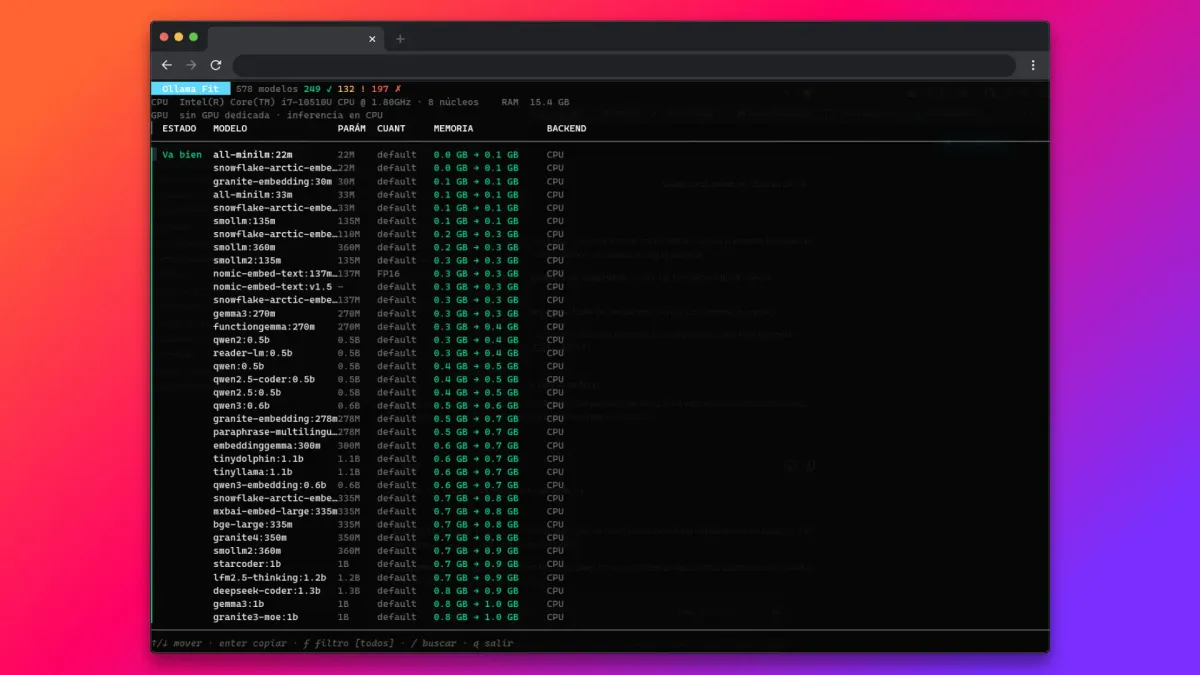Select the smollm:135m model row
The image size is (1200, 675).
pos(390,221)
